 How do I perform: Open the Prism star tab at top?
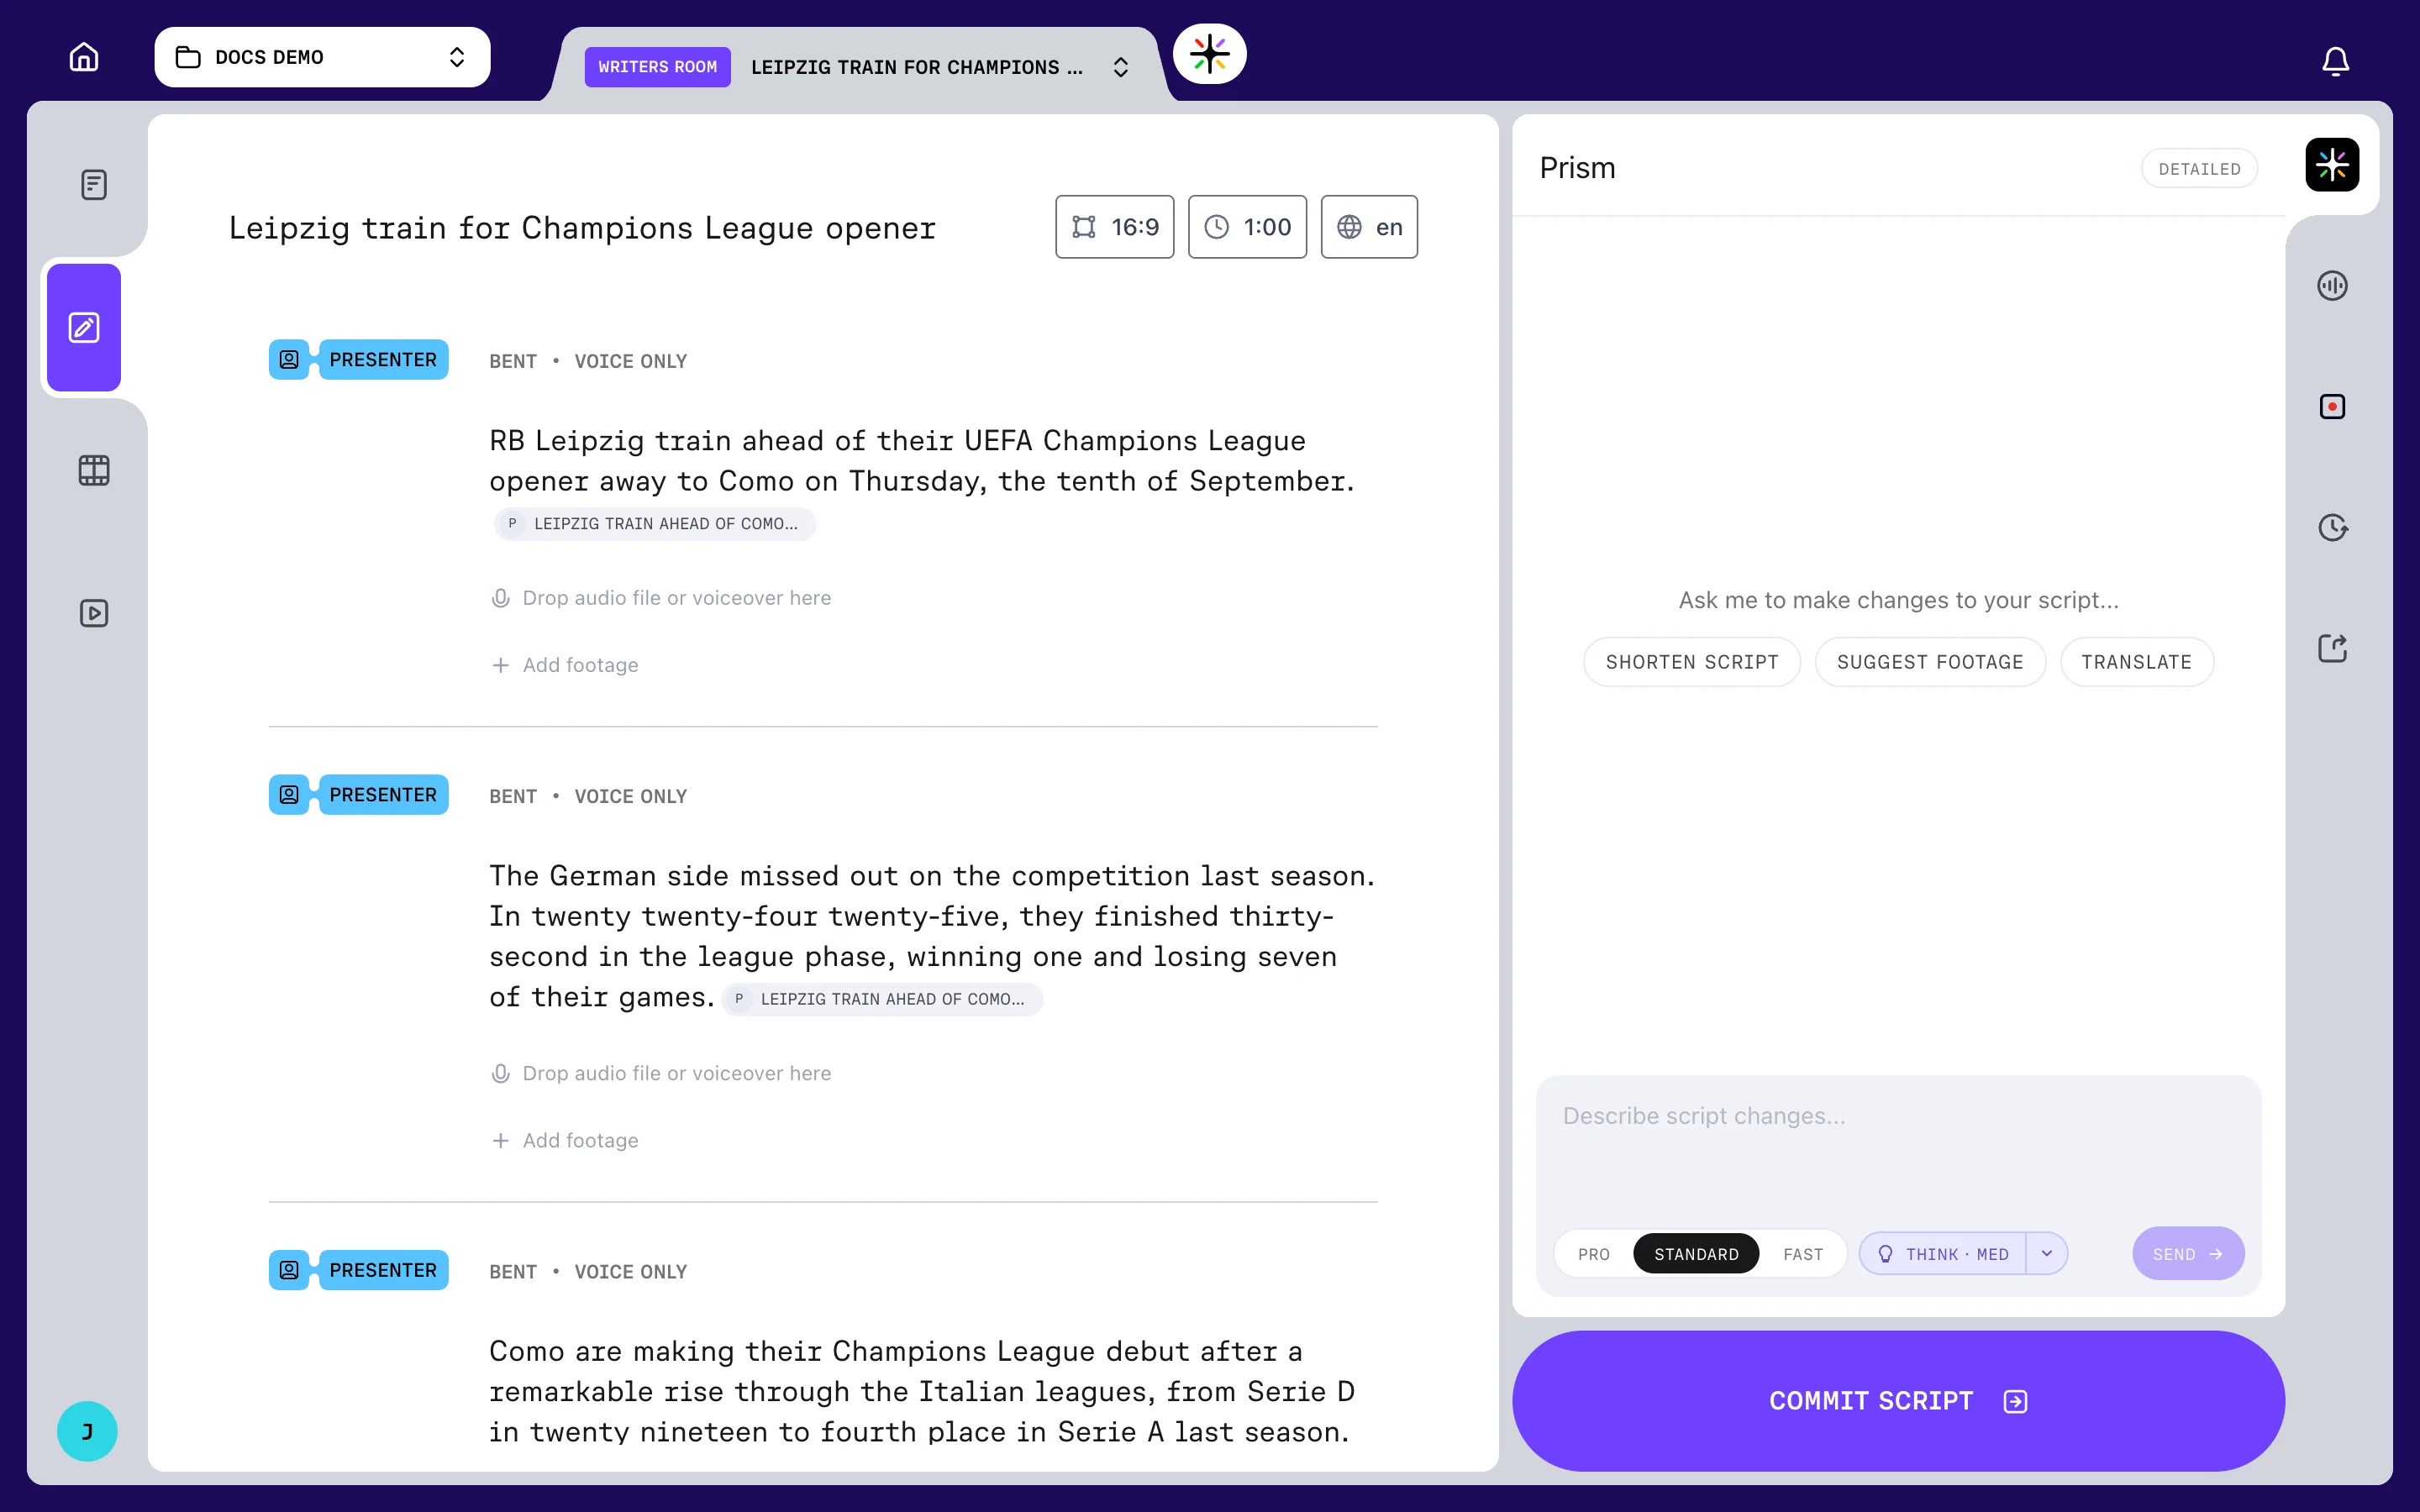1210,54
